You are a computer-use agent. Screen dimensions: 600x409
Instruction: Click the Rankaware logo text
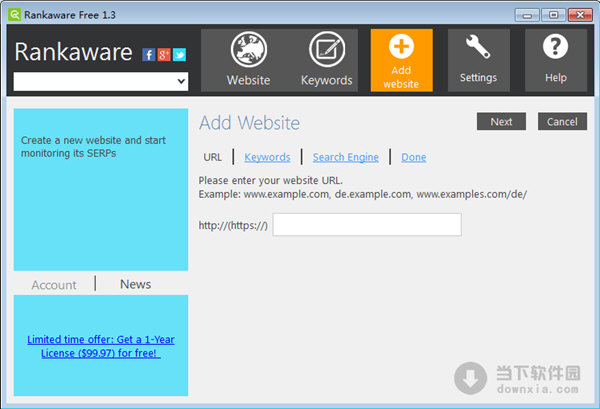click(x=73, y=52)
